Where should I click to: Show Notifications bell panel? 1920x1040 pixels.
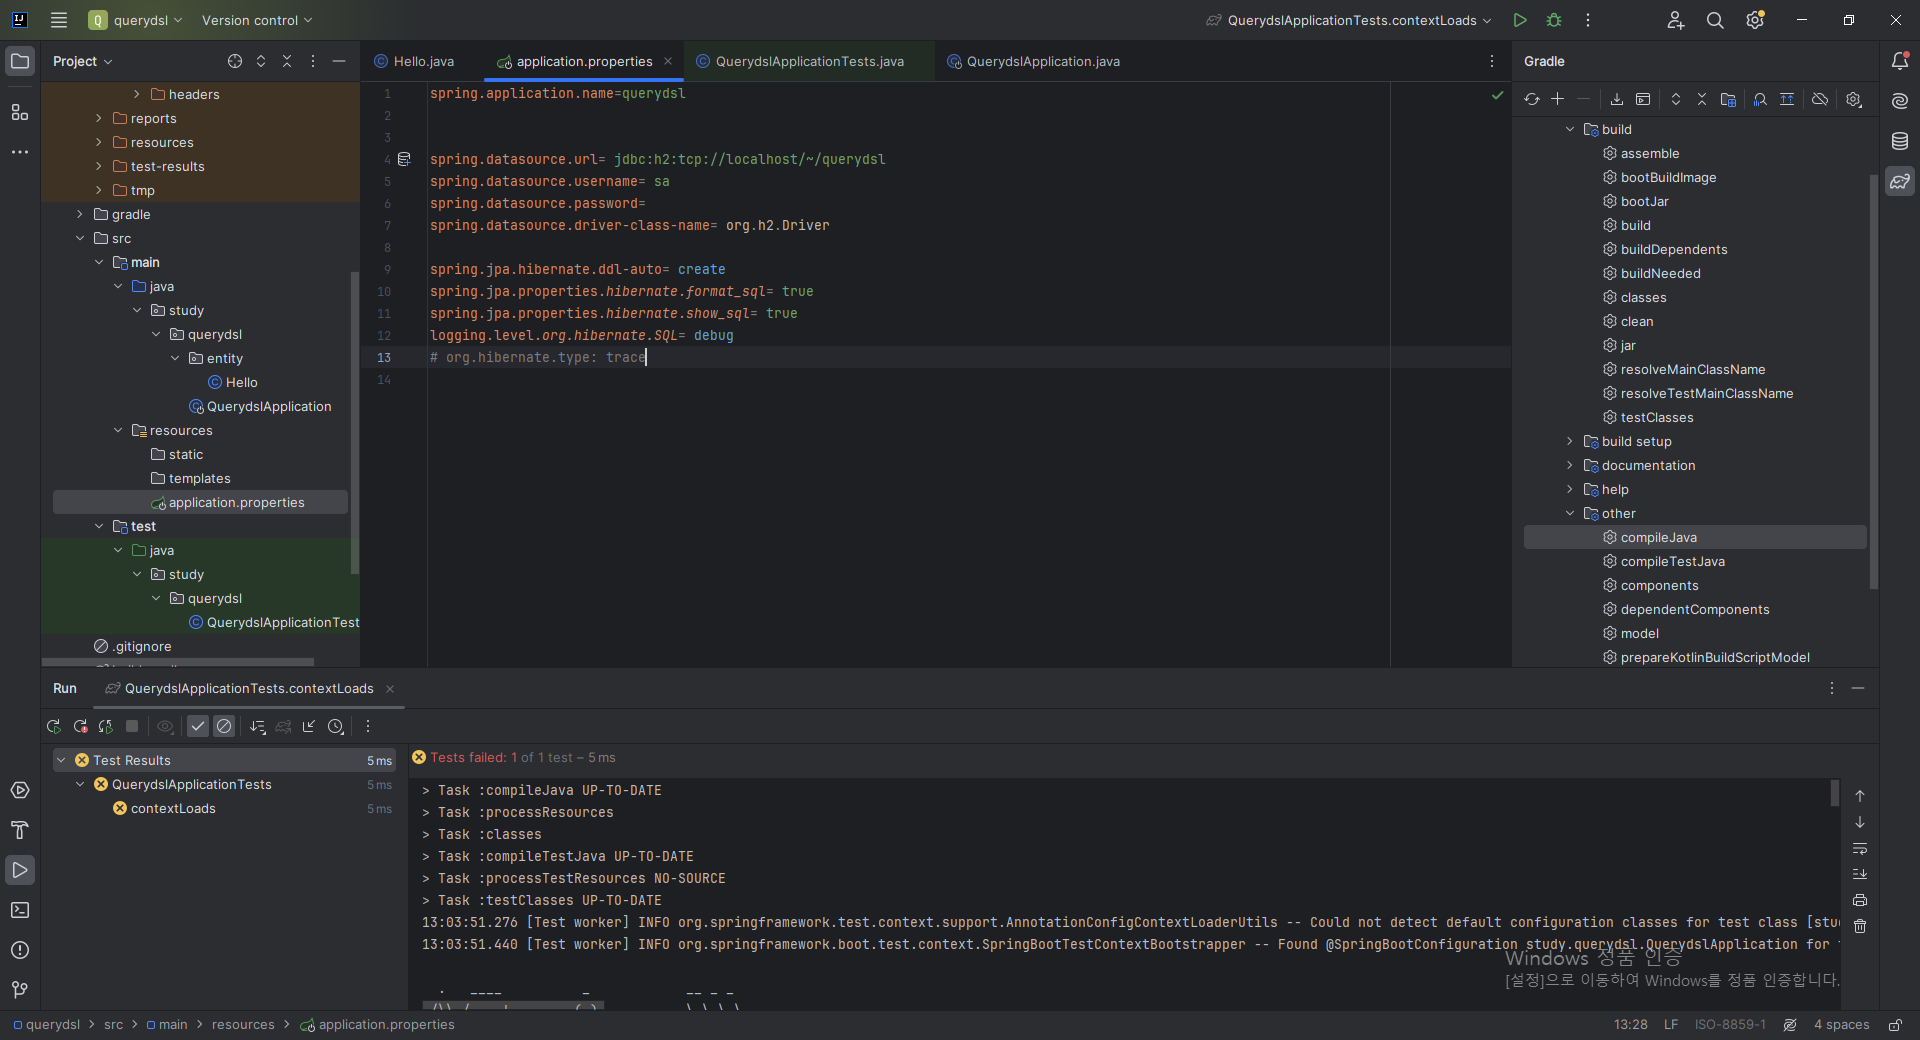1900,61
